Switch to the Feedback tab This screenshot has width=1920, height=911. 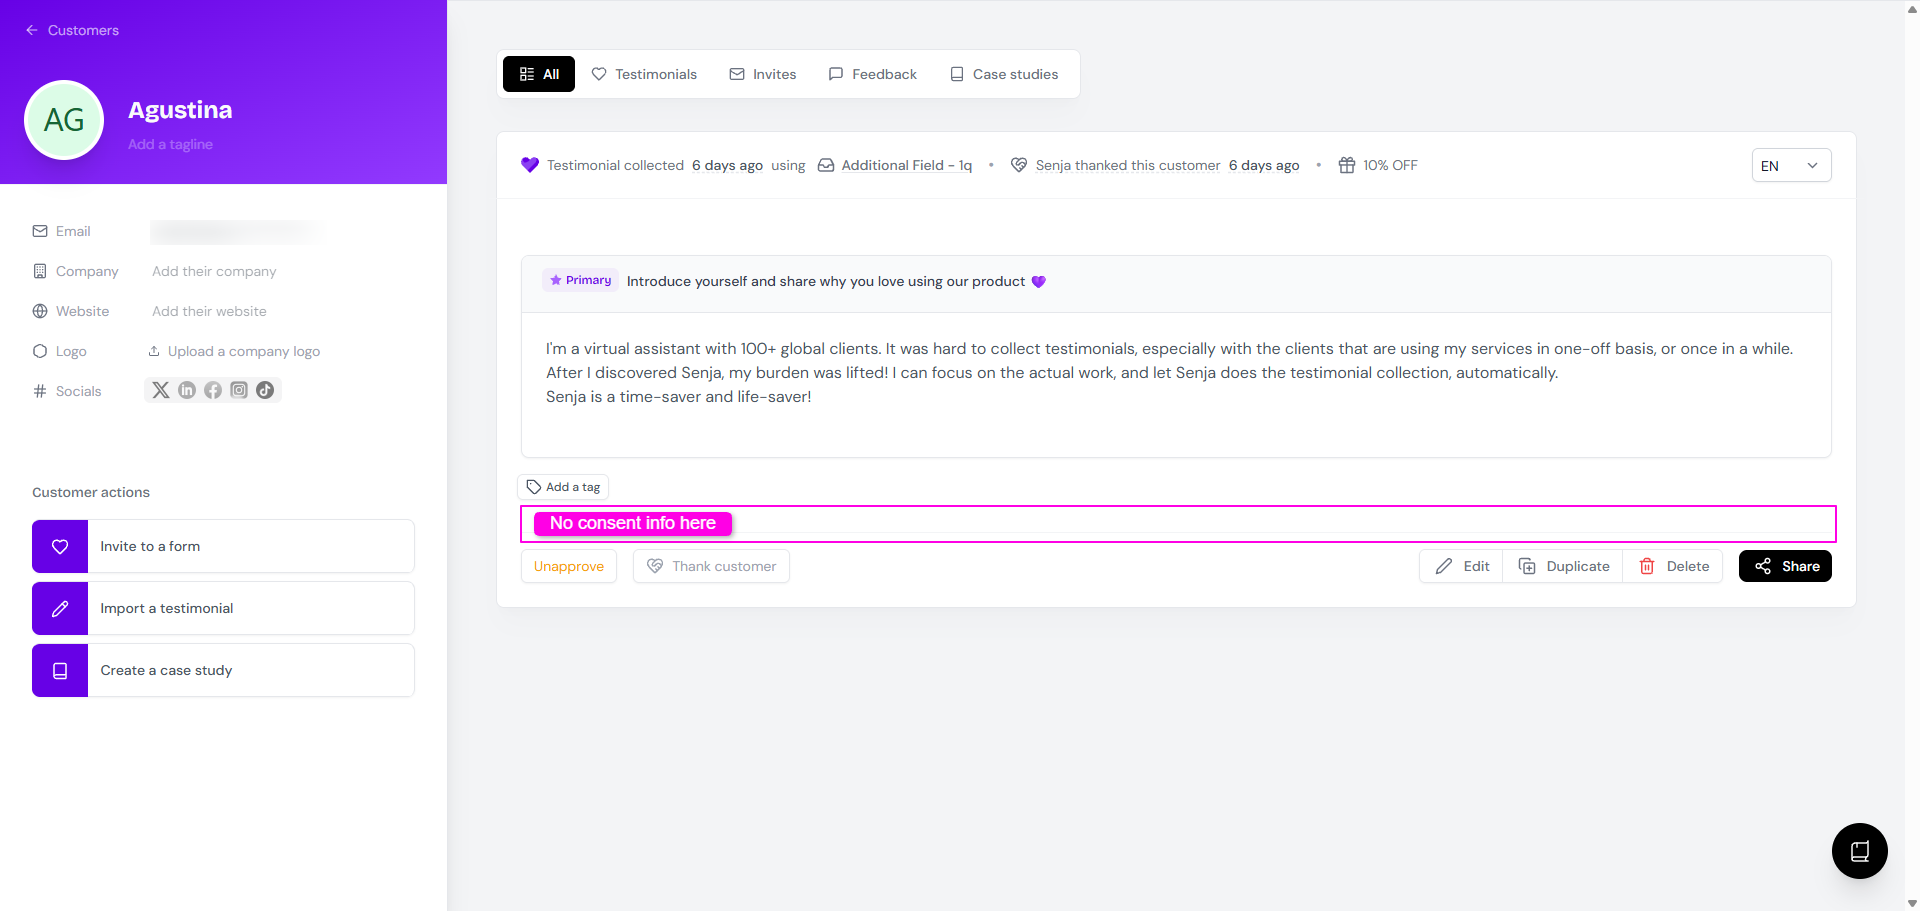(x=873, y=74)
